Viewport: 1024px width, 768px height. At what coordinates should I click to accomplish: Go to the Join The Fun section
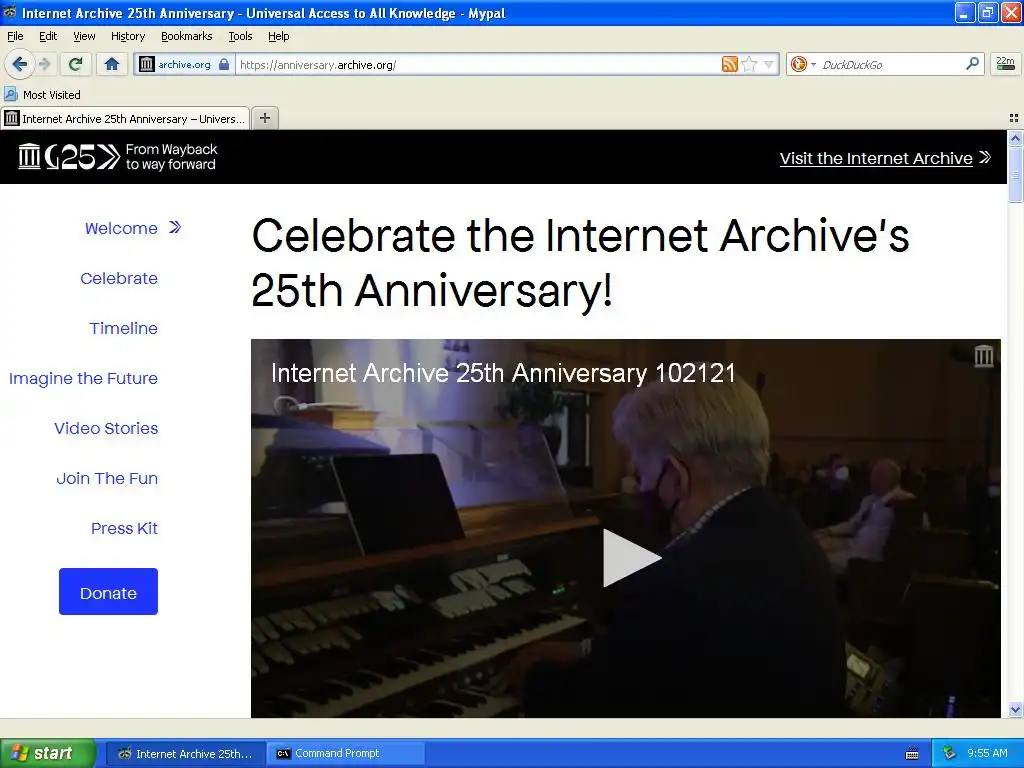coord(107,478)
